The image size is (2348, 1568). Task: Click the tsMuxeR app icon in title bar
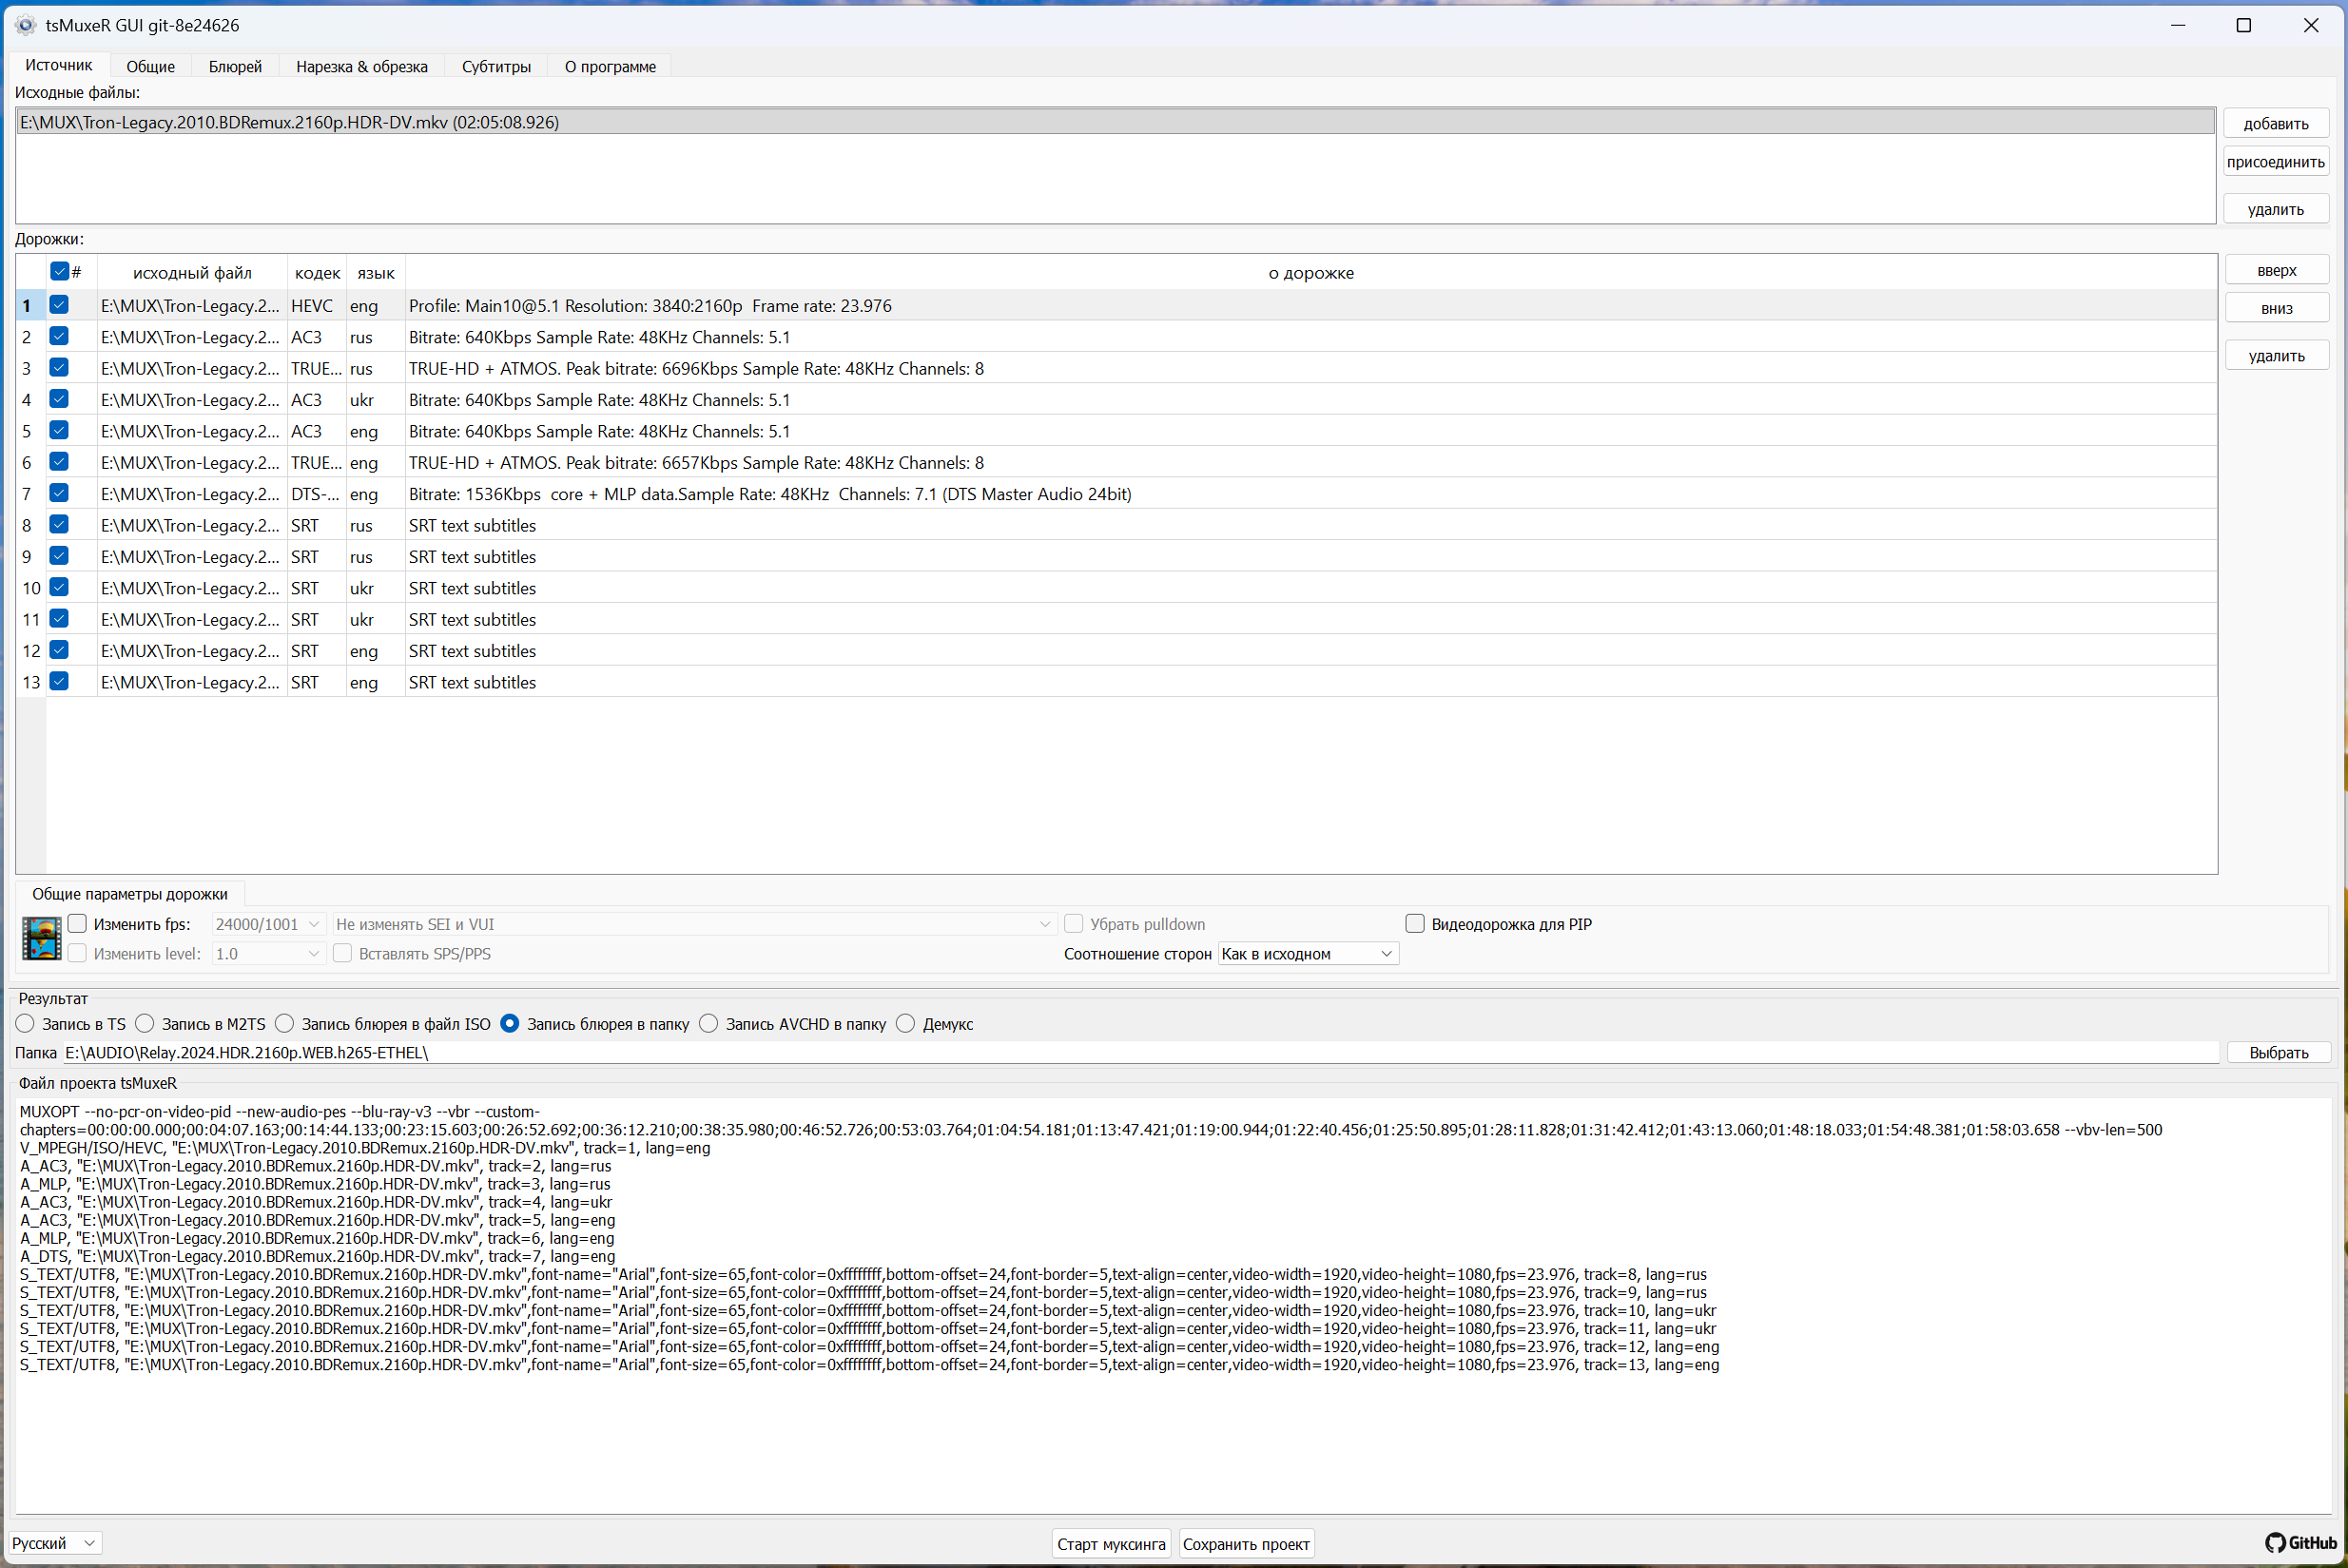pos(26,25)
